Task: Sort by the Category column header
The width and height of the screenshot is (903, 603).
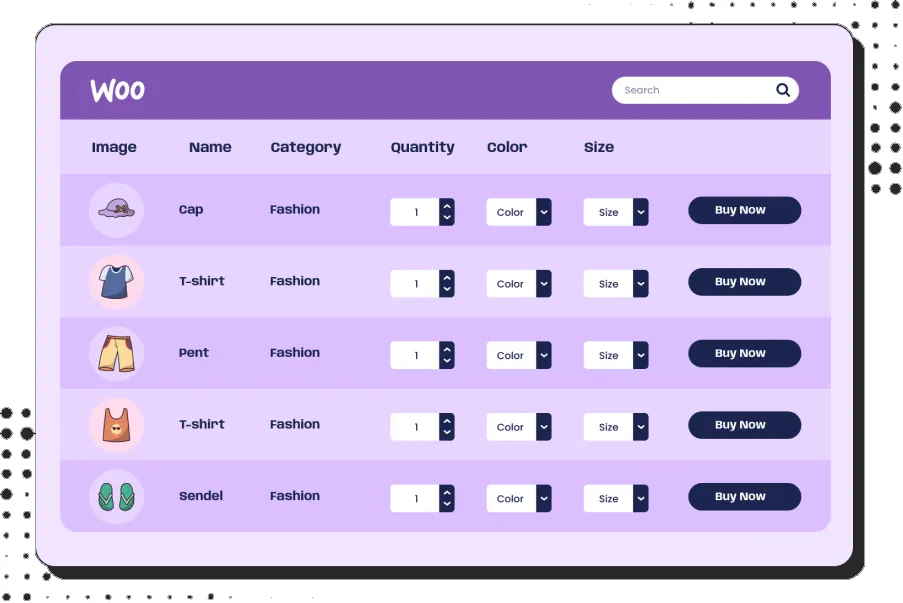Action: point(306,148)
